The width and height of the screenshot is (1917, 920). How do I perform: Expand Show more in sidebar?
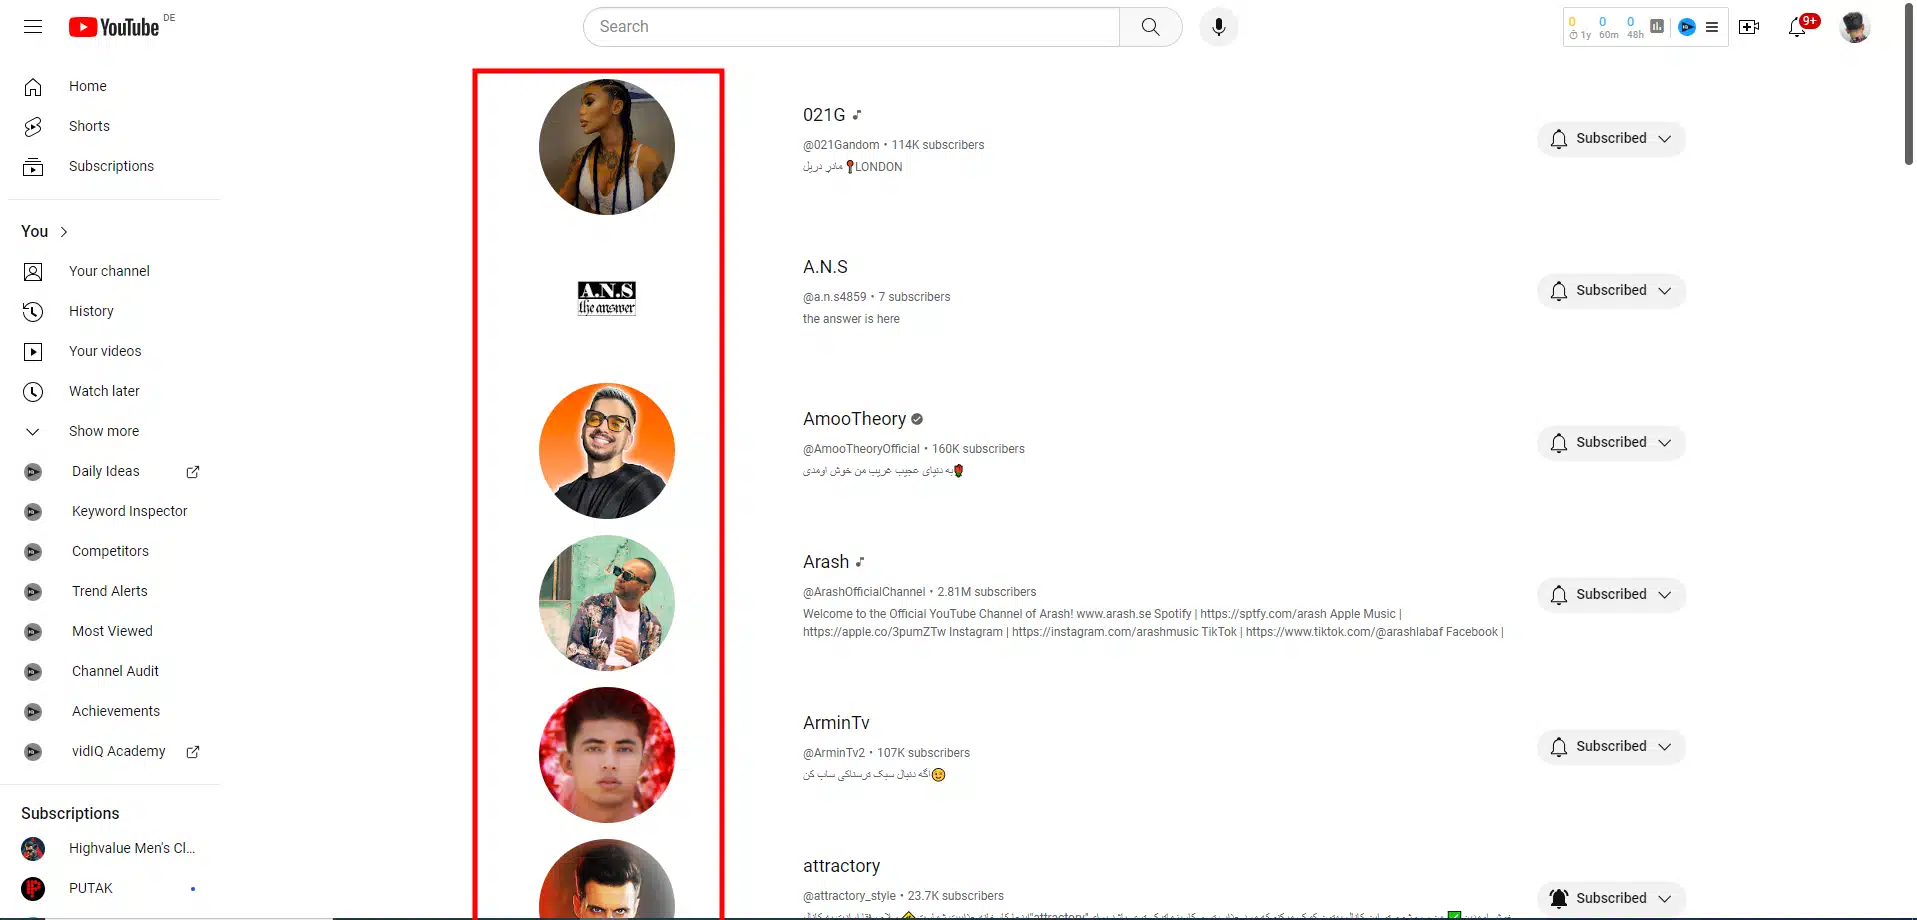coord(103,431)
